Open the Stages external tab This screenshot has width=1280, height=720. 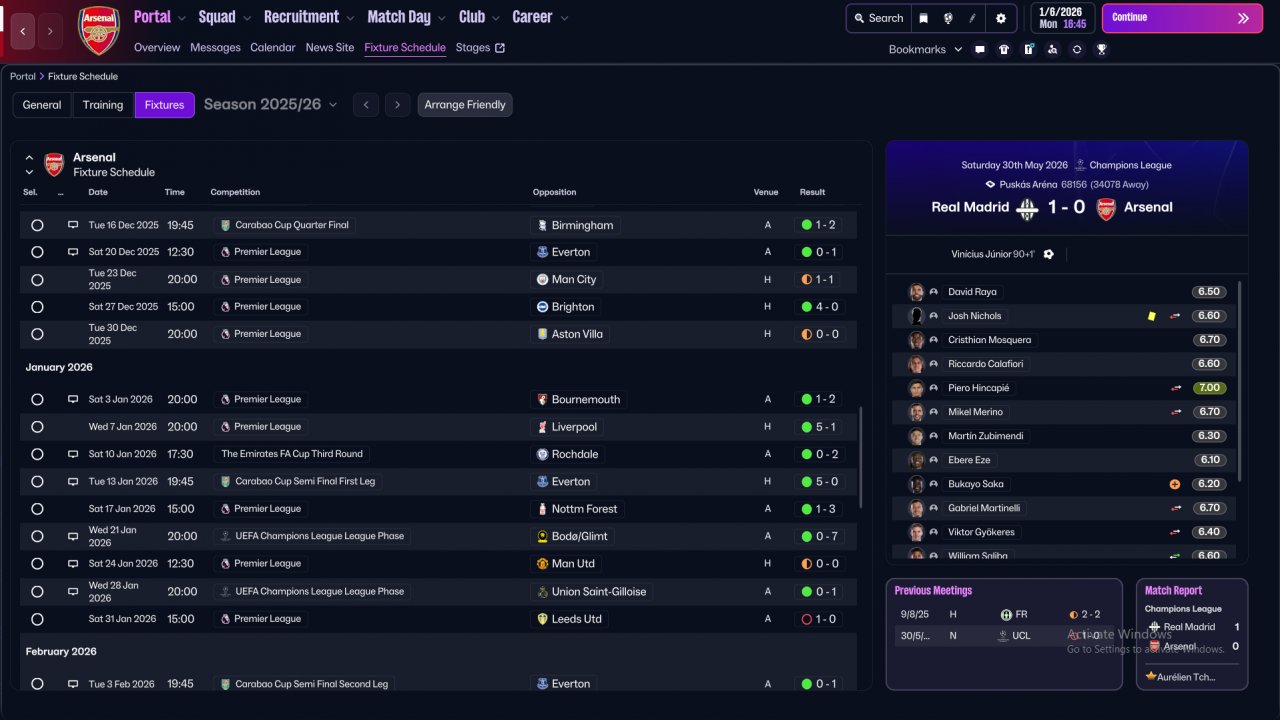tap(480, 48)
